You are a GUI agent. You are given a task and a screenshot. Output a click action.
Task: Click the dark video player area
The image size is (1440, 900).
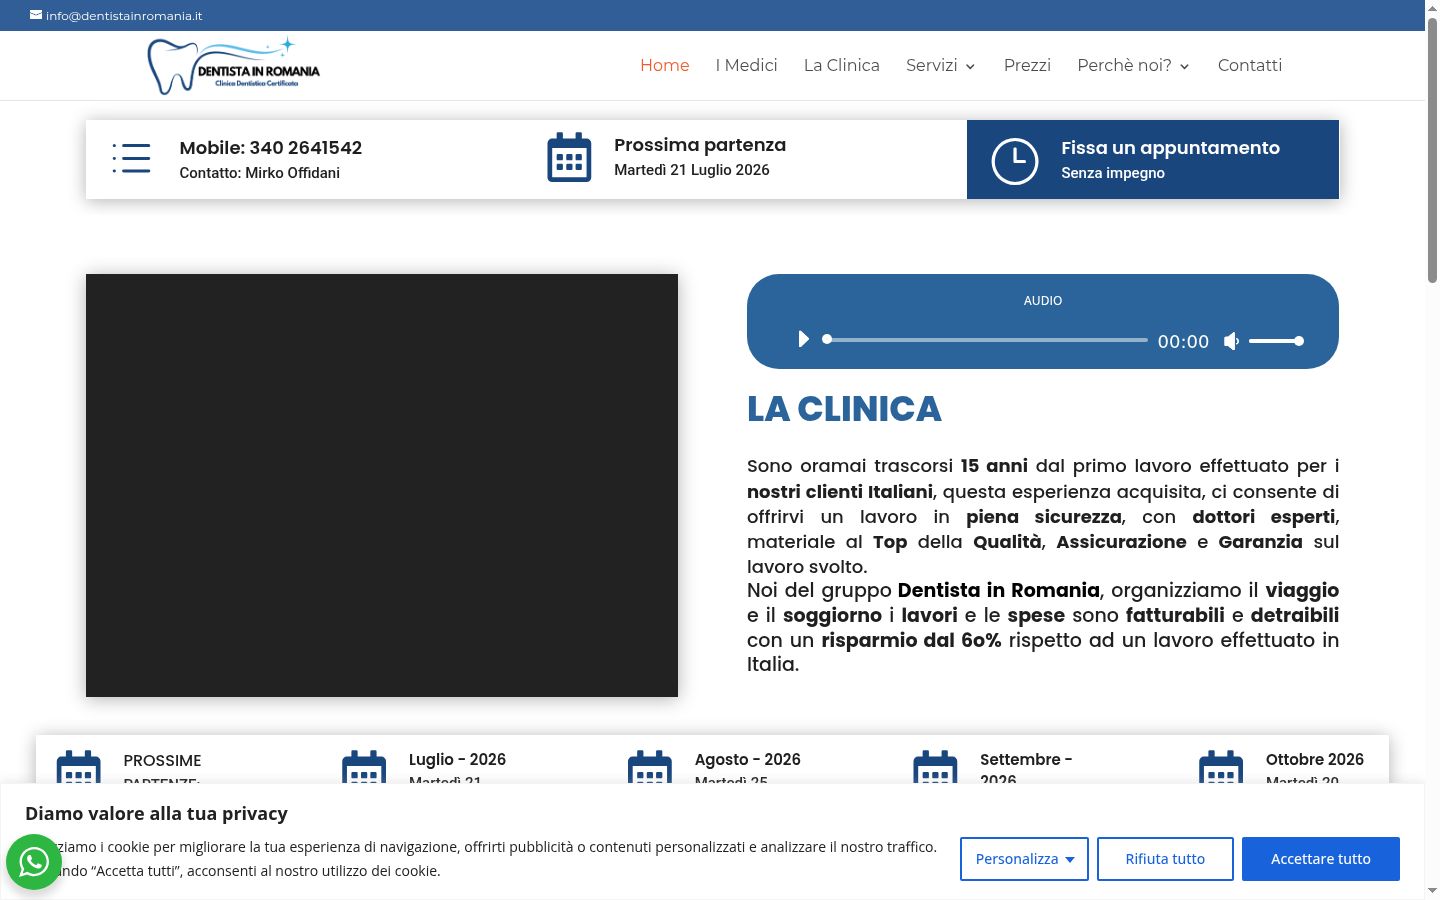tap(382, 485)
